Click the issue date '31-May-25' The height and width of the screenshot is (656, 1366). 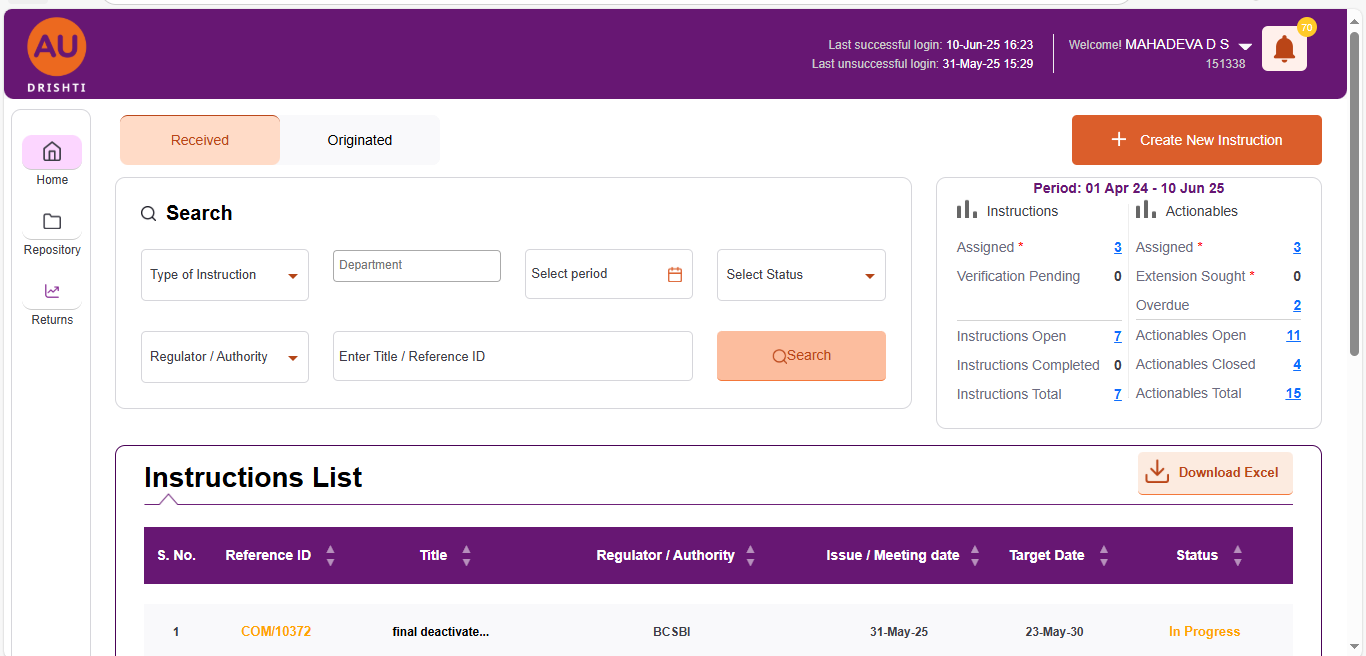[x=899, y=632]
